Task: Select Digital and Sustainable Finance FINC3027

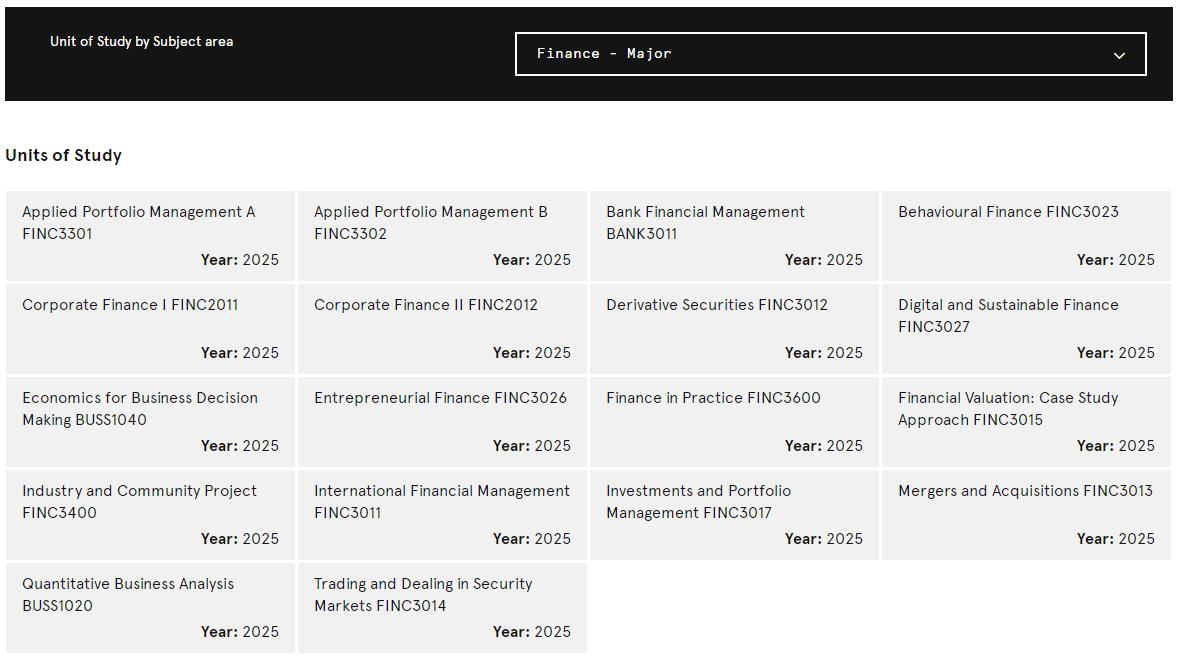Action: 1026,329
